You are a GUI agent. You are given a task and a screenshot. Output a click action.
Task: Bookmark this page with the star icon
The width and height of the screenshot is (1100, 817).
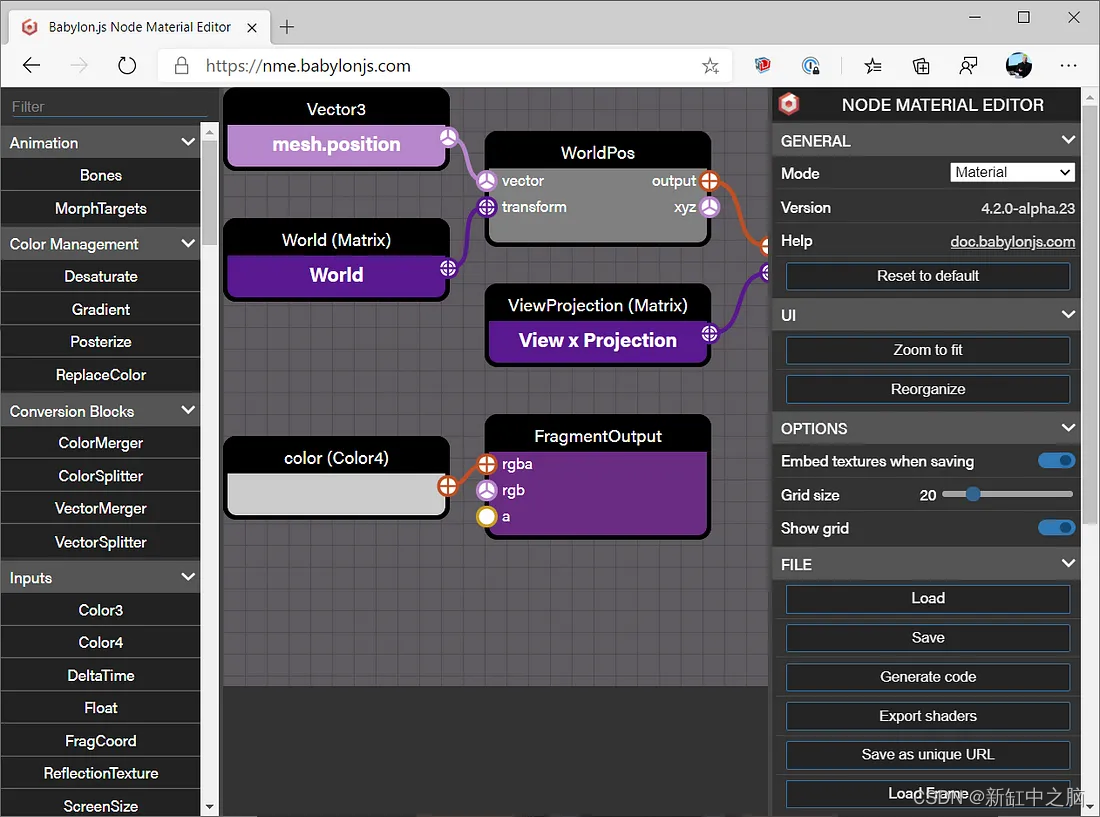click(711, 66)
